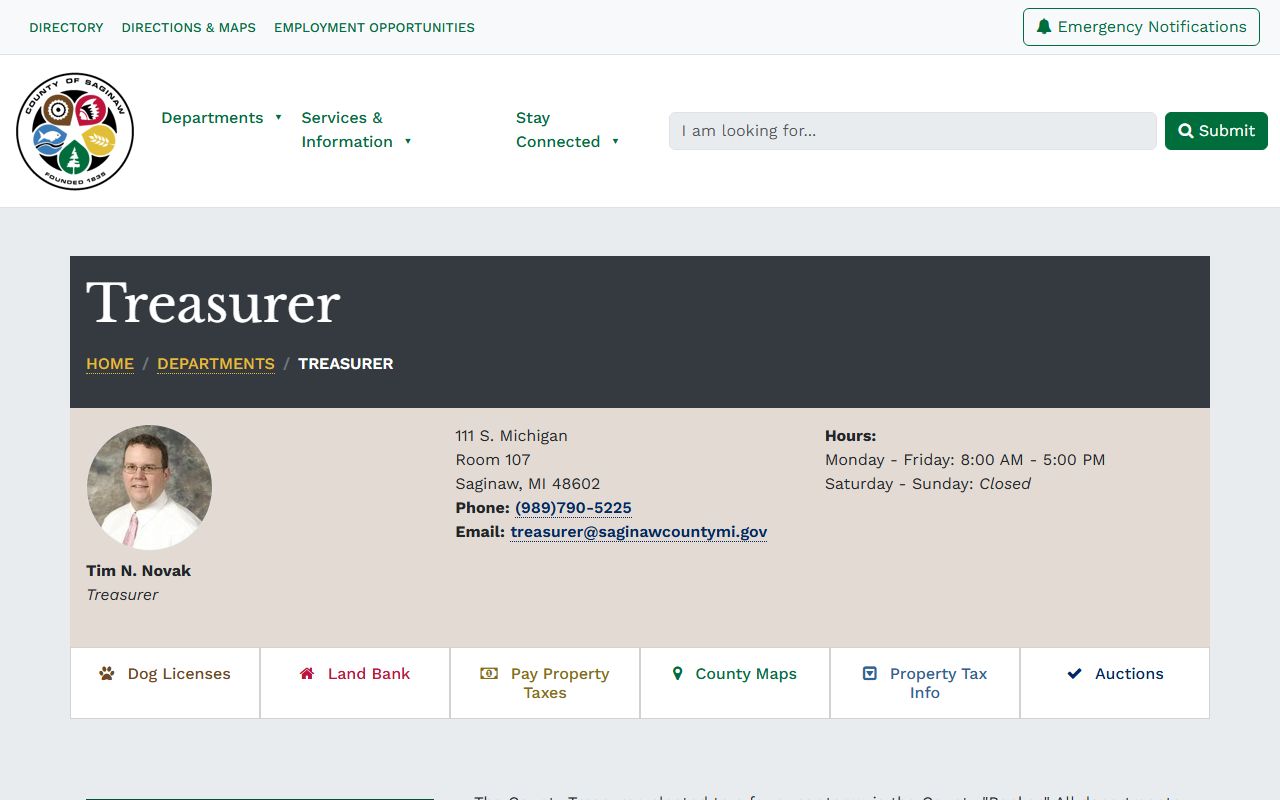The height and width of the screenshot is (800, 1280).
Task: Click the map pin icon for County Maps
Action: click(x=677, y=673)
